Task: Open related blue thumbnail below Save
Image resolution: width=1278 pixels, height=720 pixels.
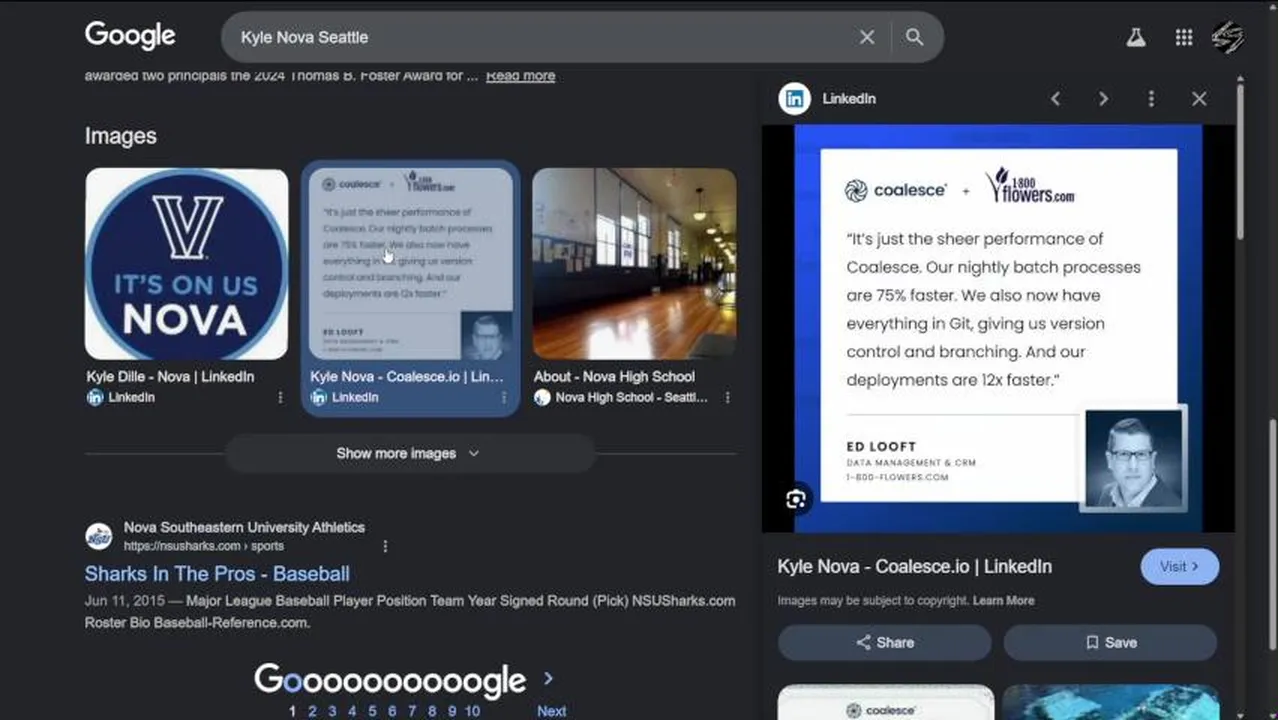Action: pyautogui.click(x=1110, y=702)
